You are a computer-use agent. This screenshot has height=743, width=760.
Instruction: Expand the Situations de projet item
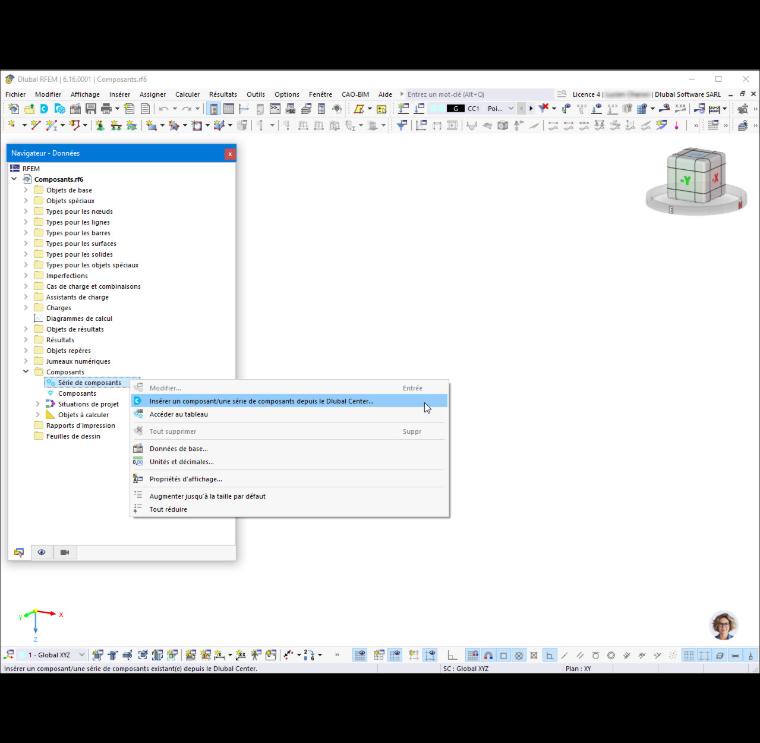point(38,404)
